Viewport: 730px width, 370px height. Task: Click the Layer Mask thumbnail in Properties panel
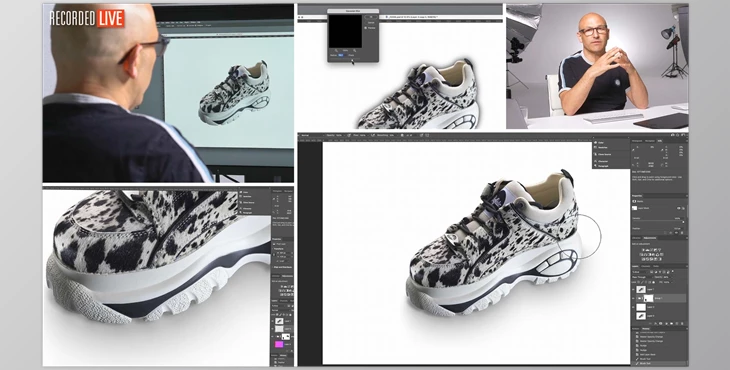click(635, 208)
